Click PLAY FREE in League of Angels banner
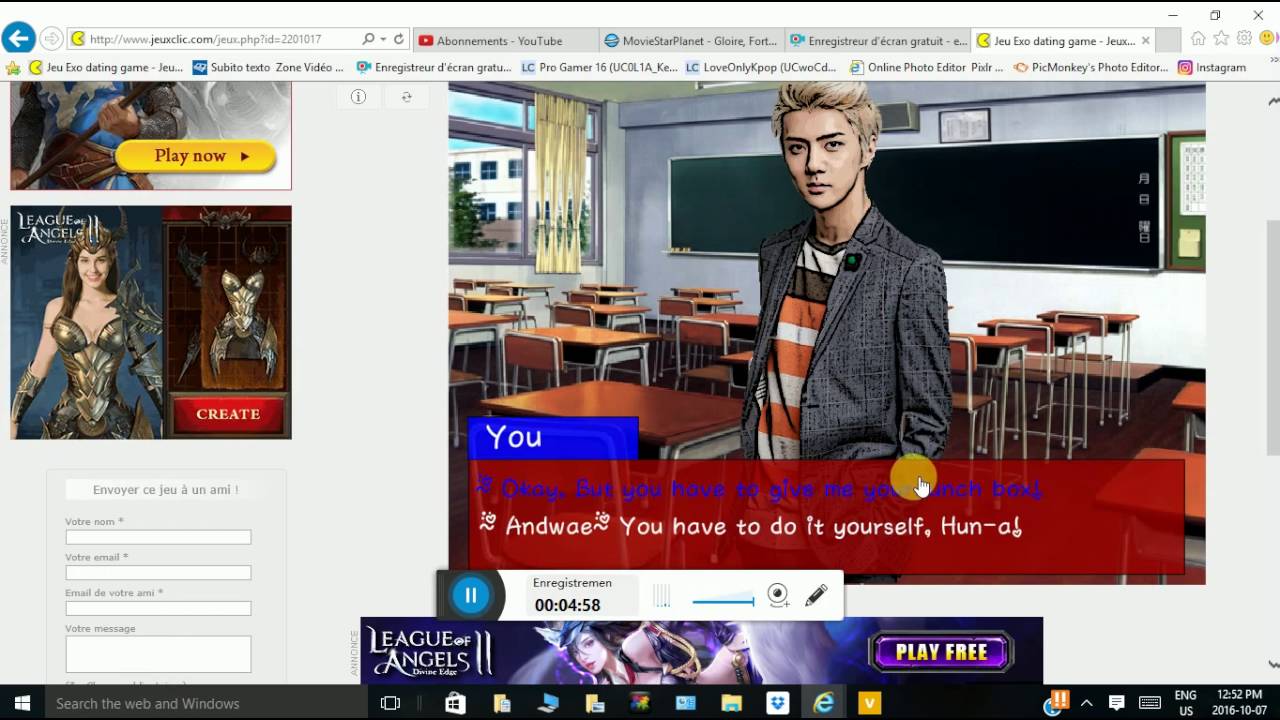Viewport: 1280px width, 720px height. 941,652
